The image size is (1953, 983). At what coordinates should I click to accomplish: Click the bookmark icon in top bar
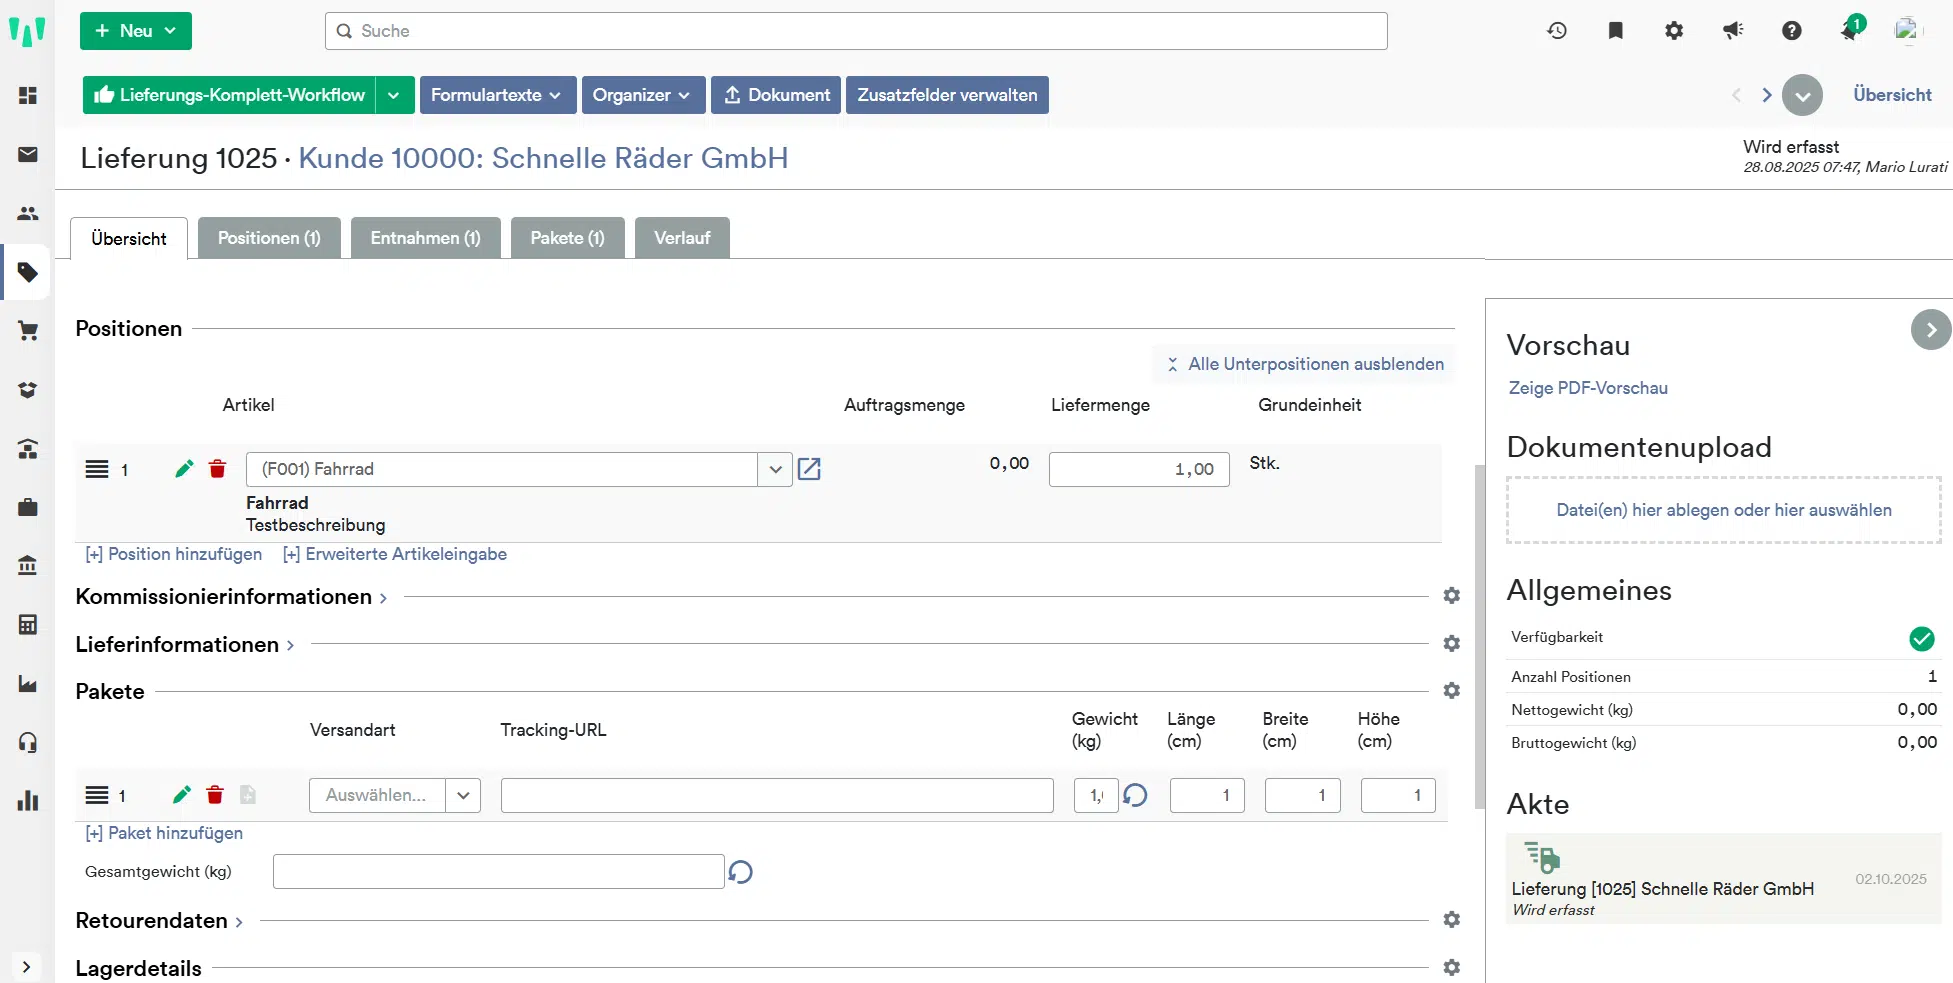click(1615, 31)
